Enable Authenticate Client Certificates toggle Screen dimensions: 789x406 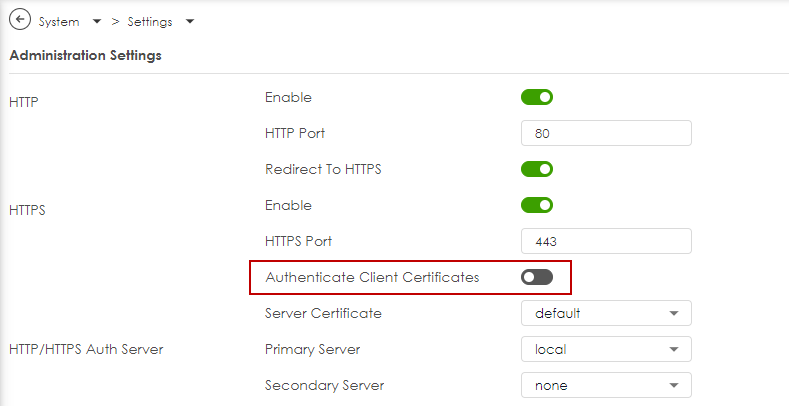(x=537, y=277)
